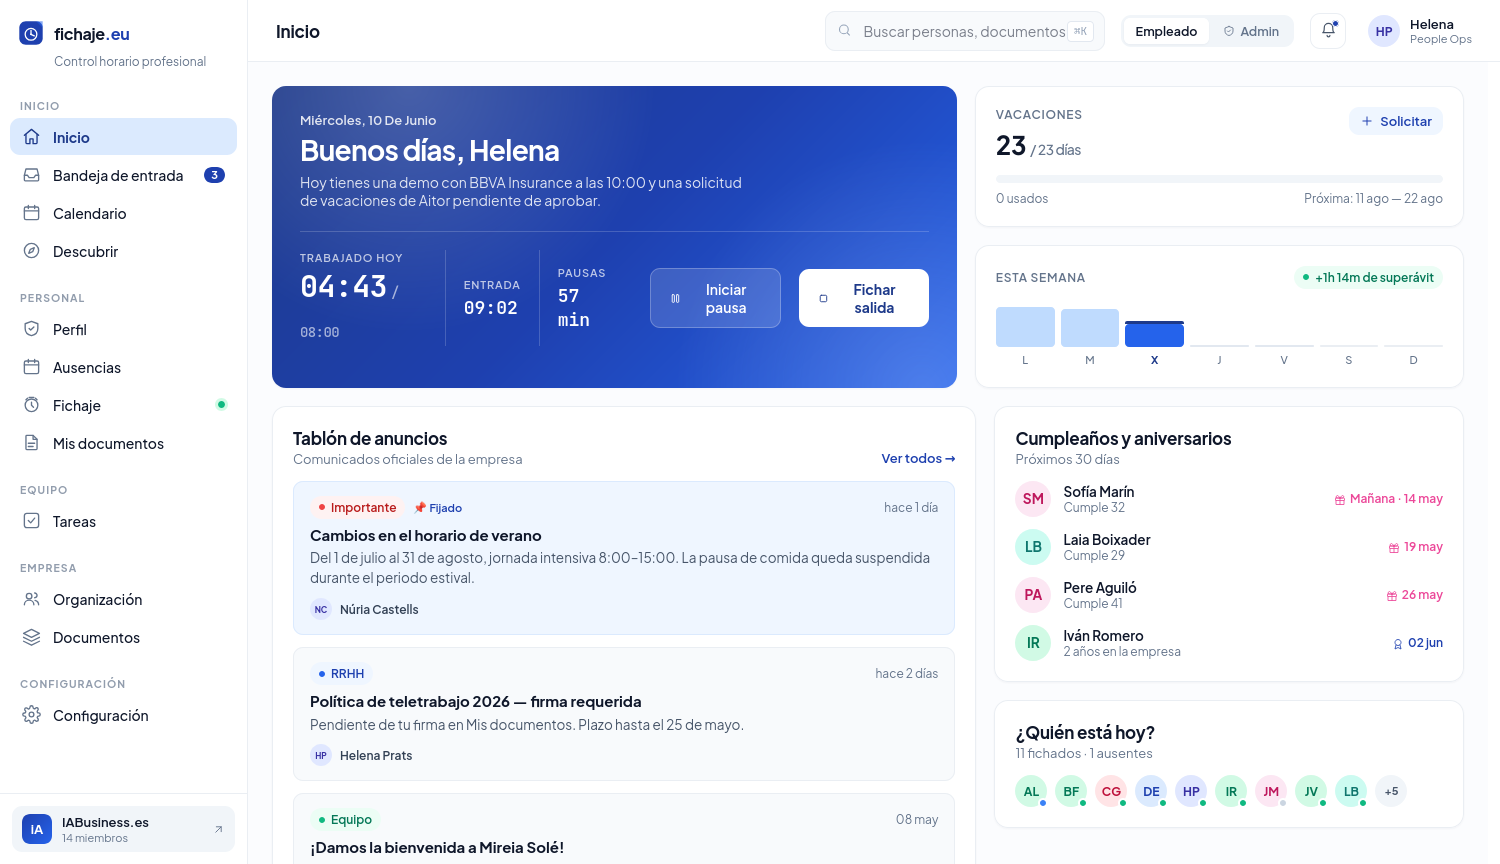Click the Ausencias calendar icon
1500x864 pixels.
pyautogui.click(x=32, y=367)
